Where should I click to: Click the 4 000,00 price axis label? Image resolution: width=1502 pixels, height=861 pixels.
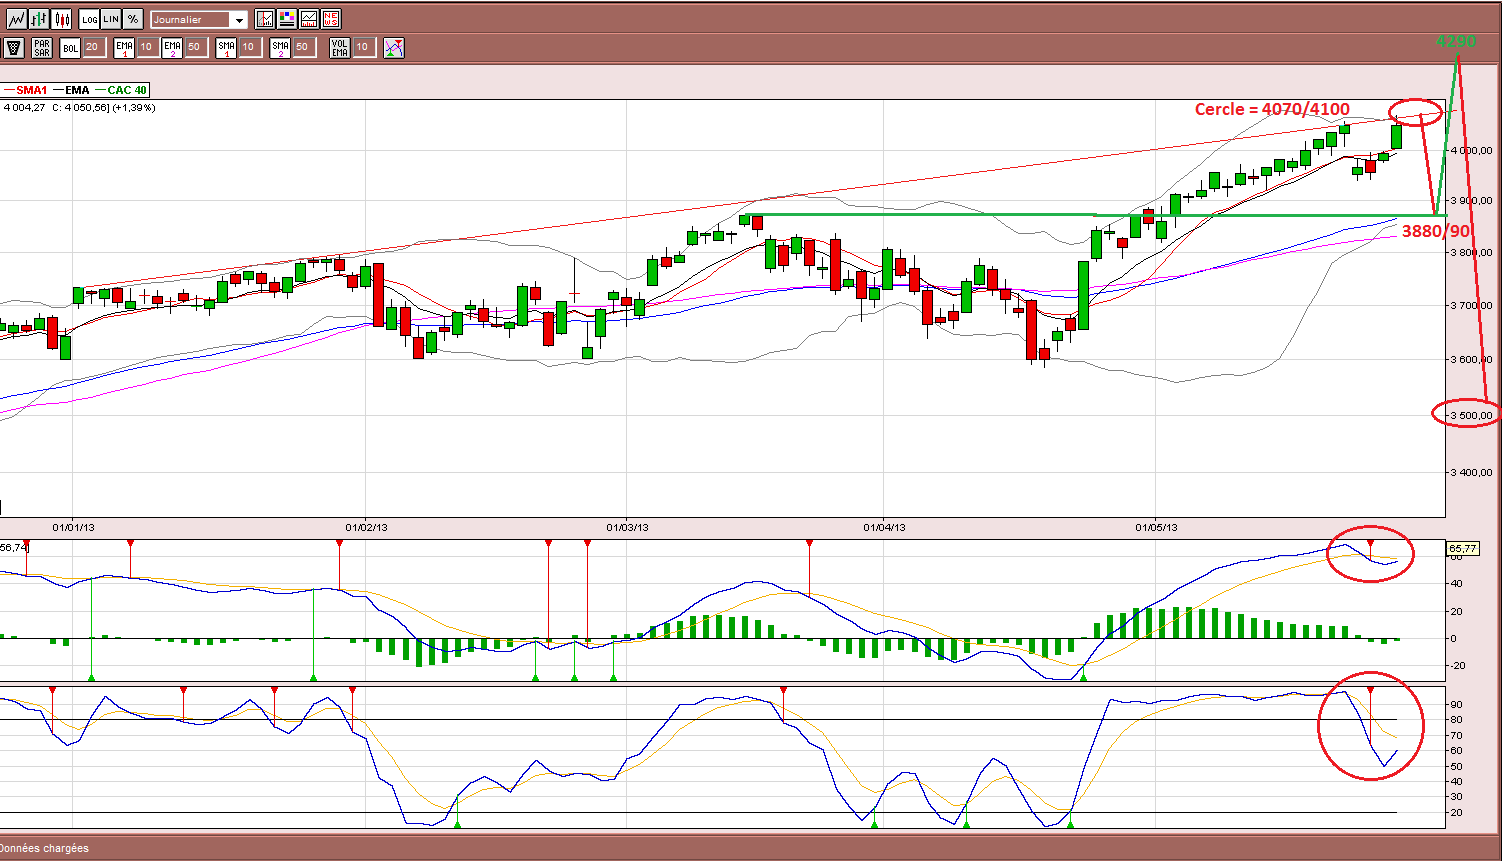coord(1472,150)
